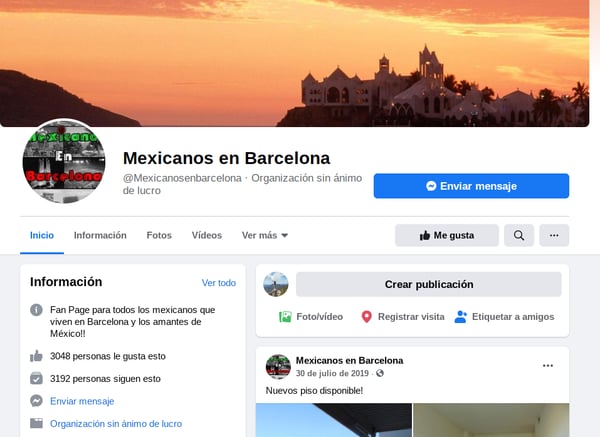Open the right post photo
Viewport: 600px width, 437px height.
(x=491, y=420)
